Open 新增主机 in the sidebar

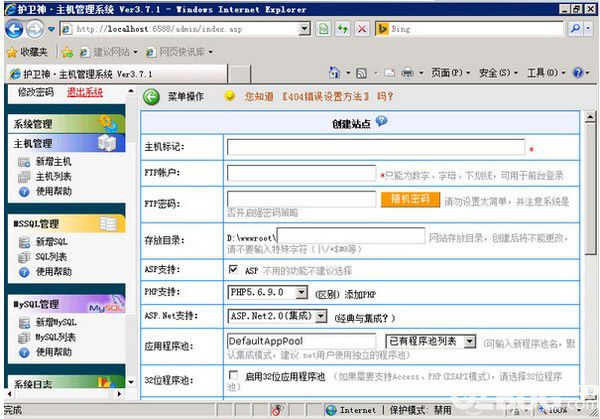point(53,161)
